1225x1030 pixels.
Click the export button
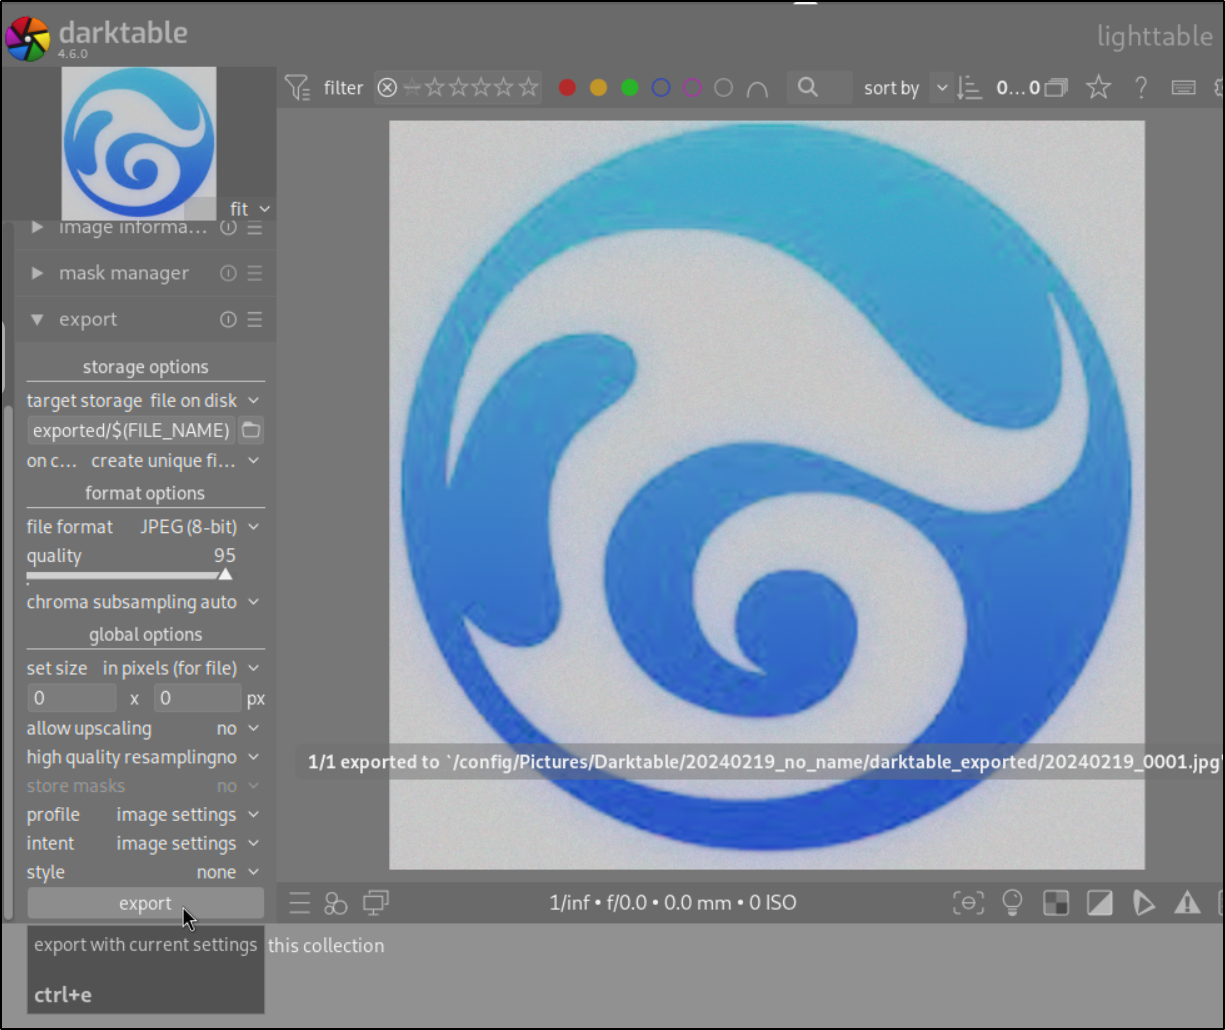click(145, 904)
